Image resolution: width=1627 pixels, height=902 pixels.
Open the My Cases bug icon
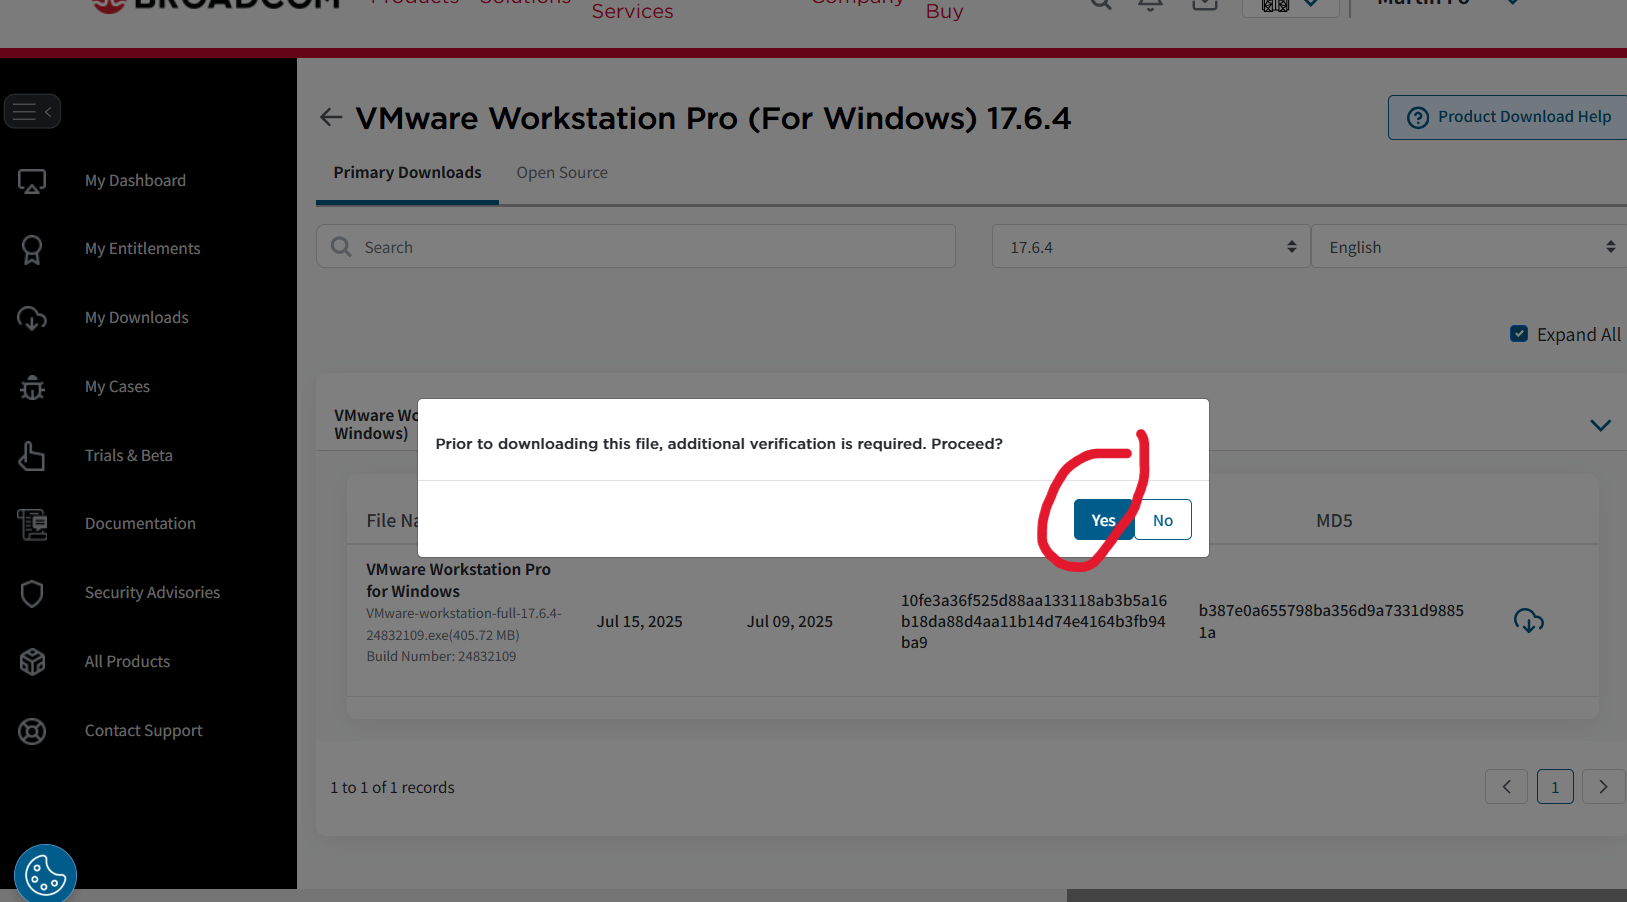32,387
